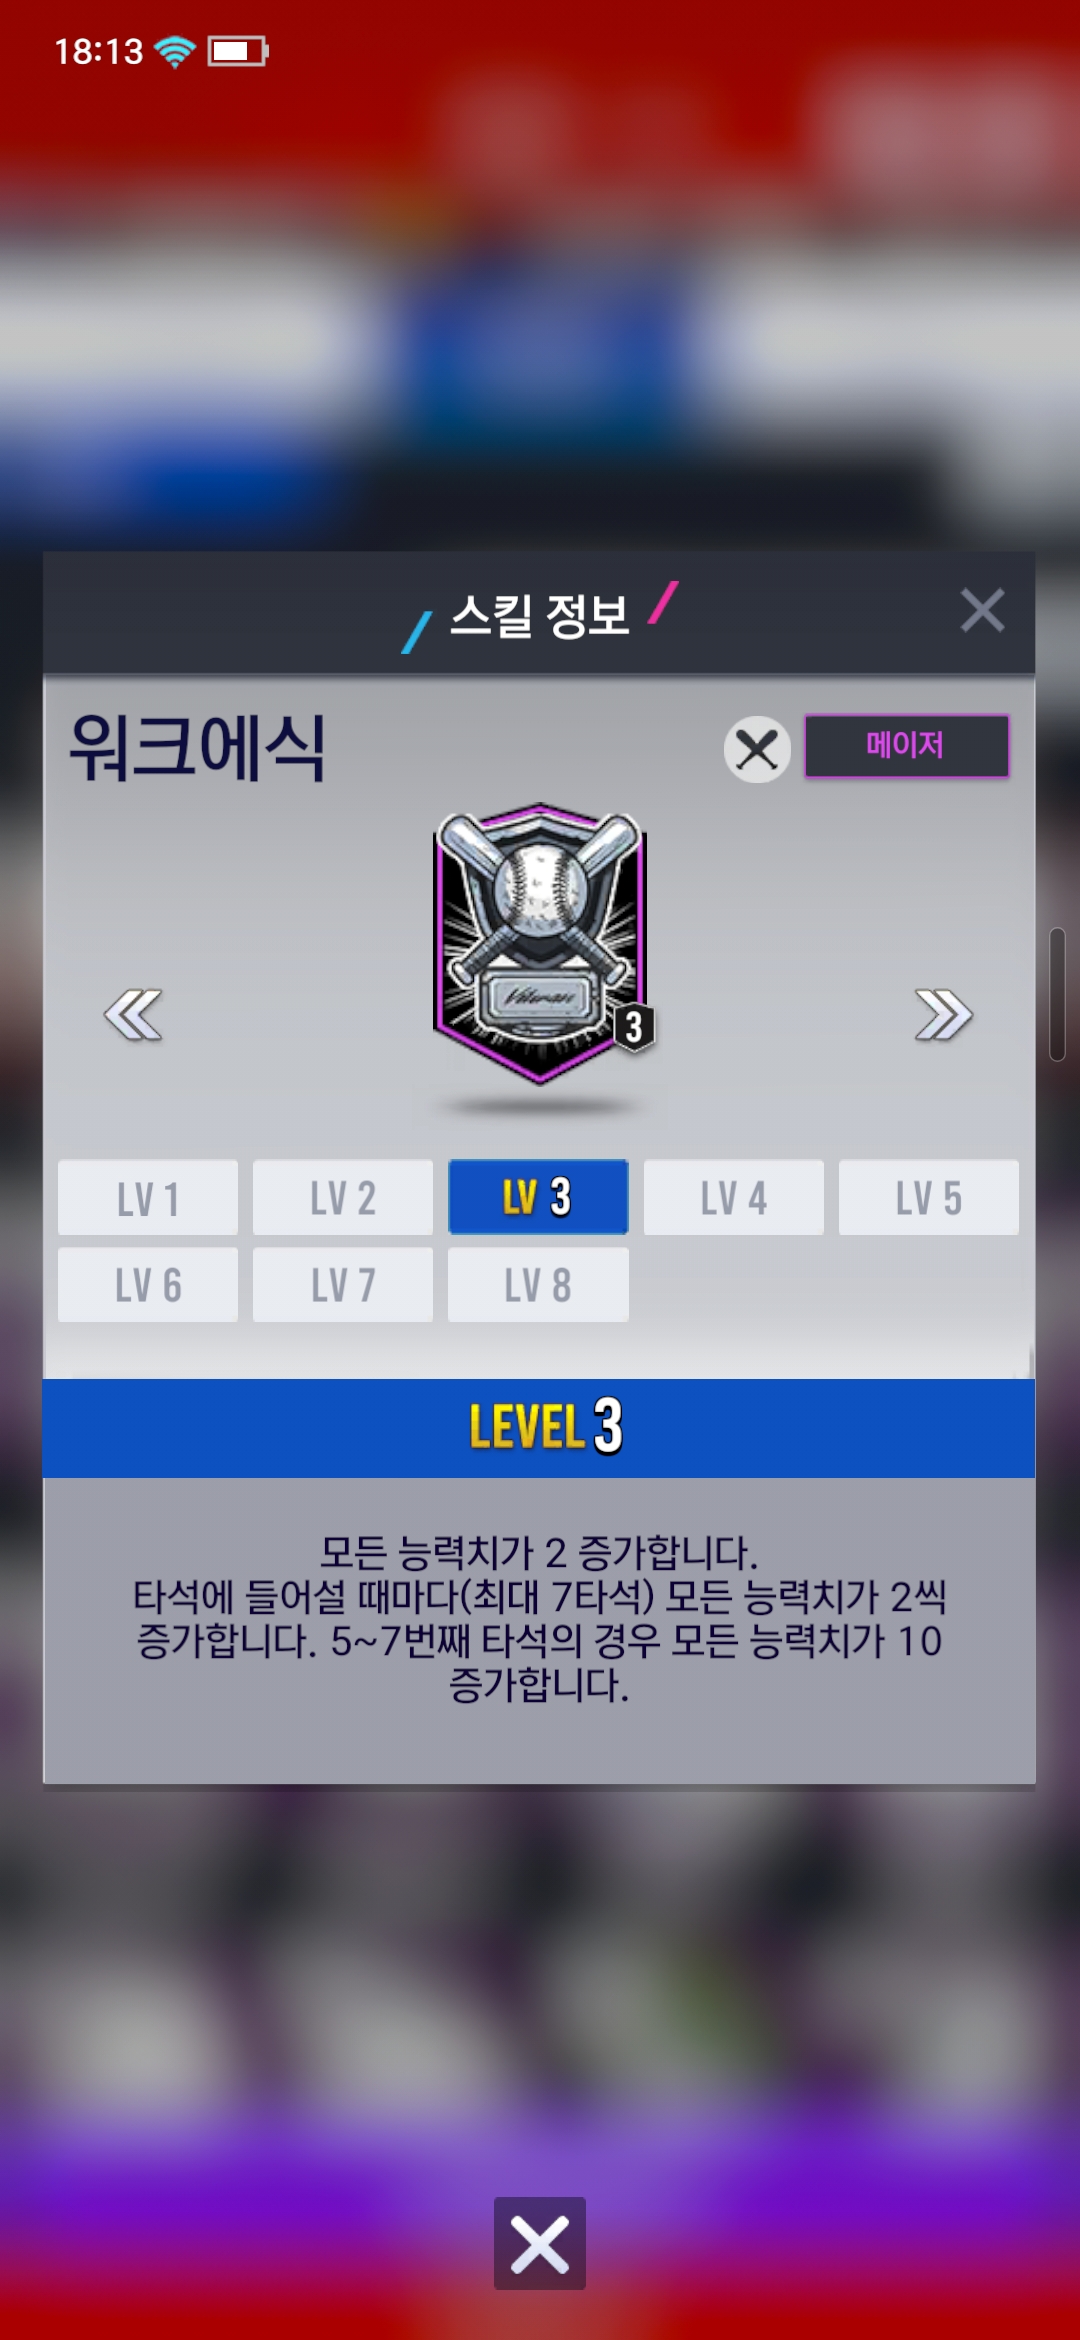Show LV 6 skill details
Image resolution: width=1080 pixels, height=2340 pixels.
click(x=148, y=1284)
